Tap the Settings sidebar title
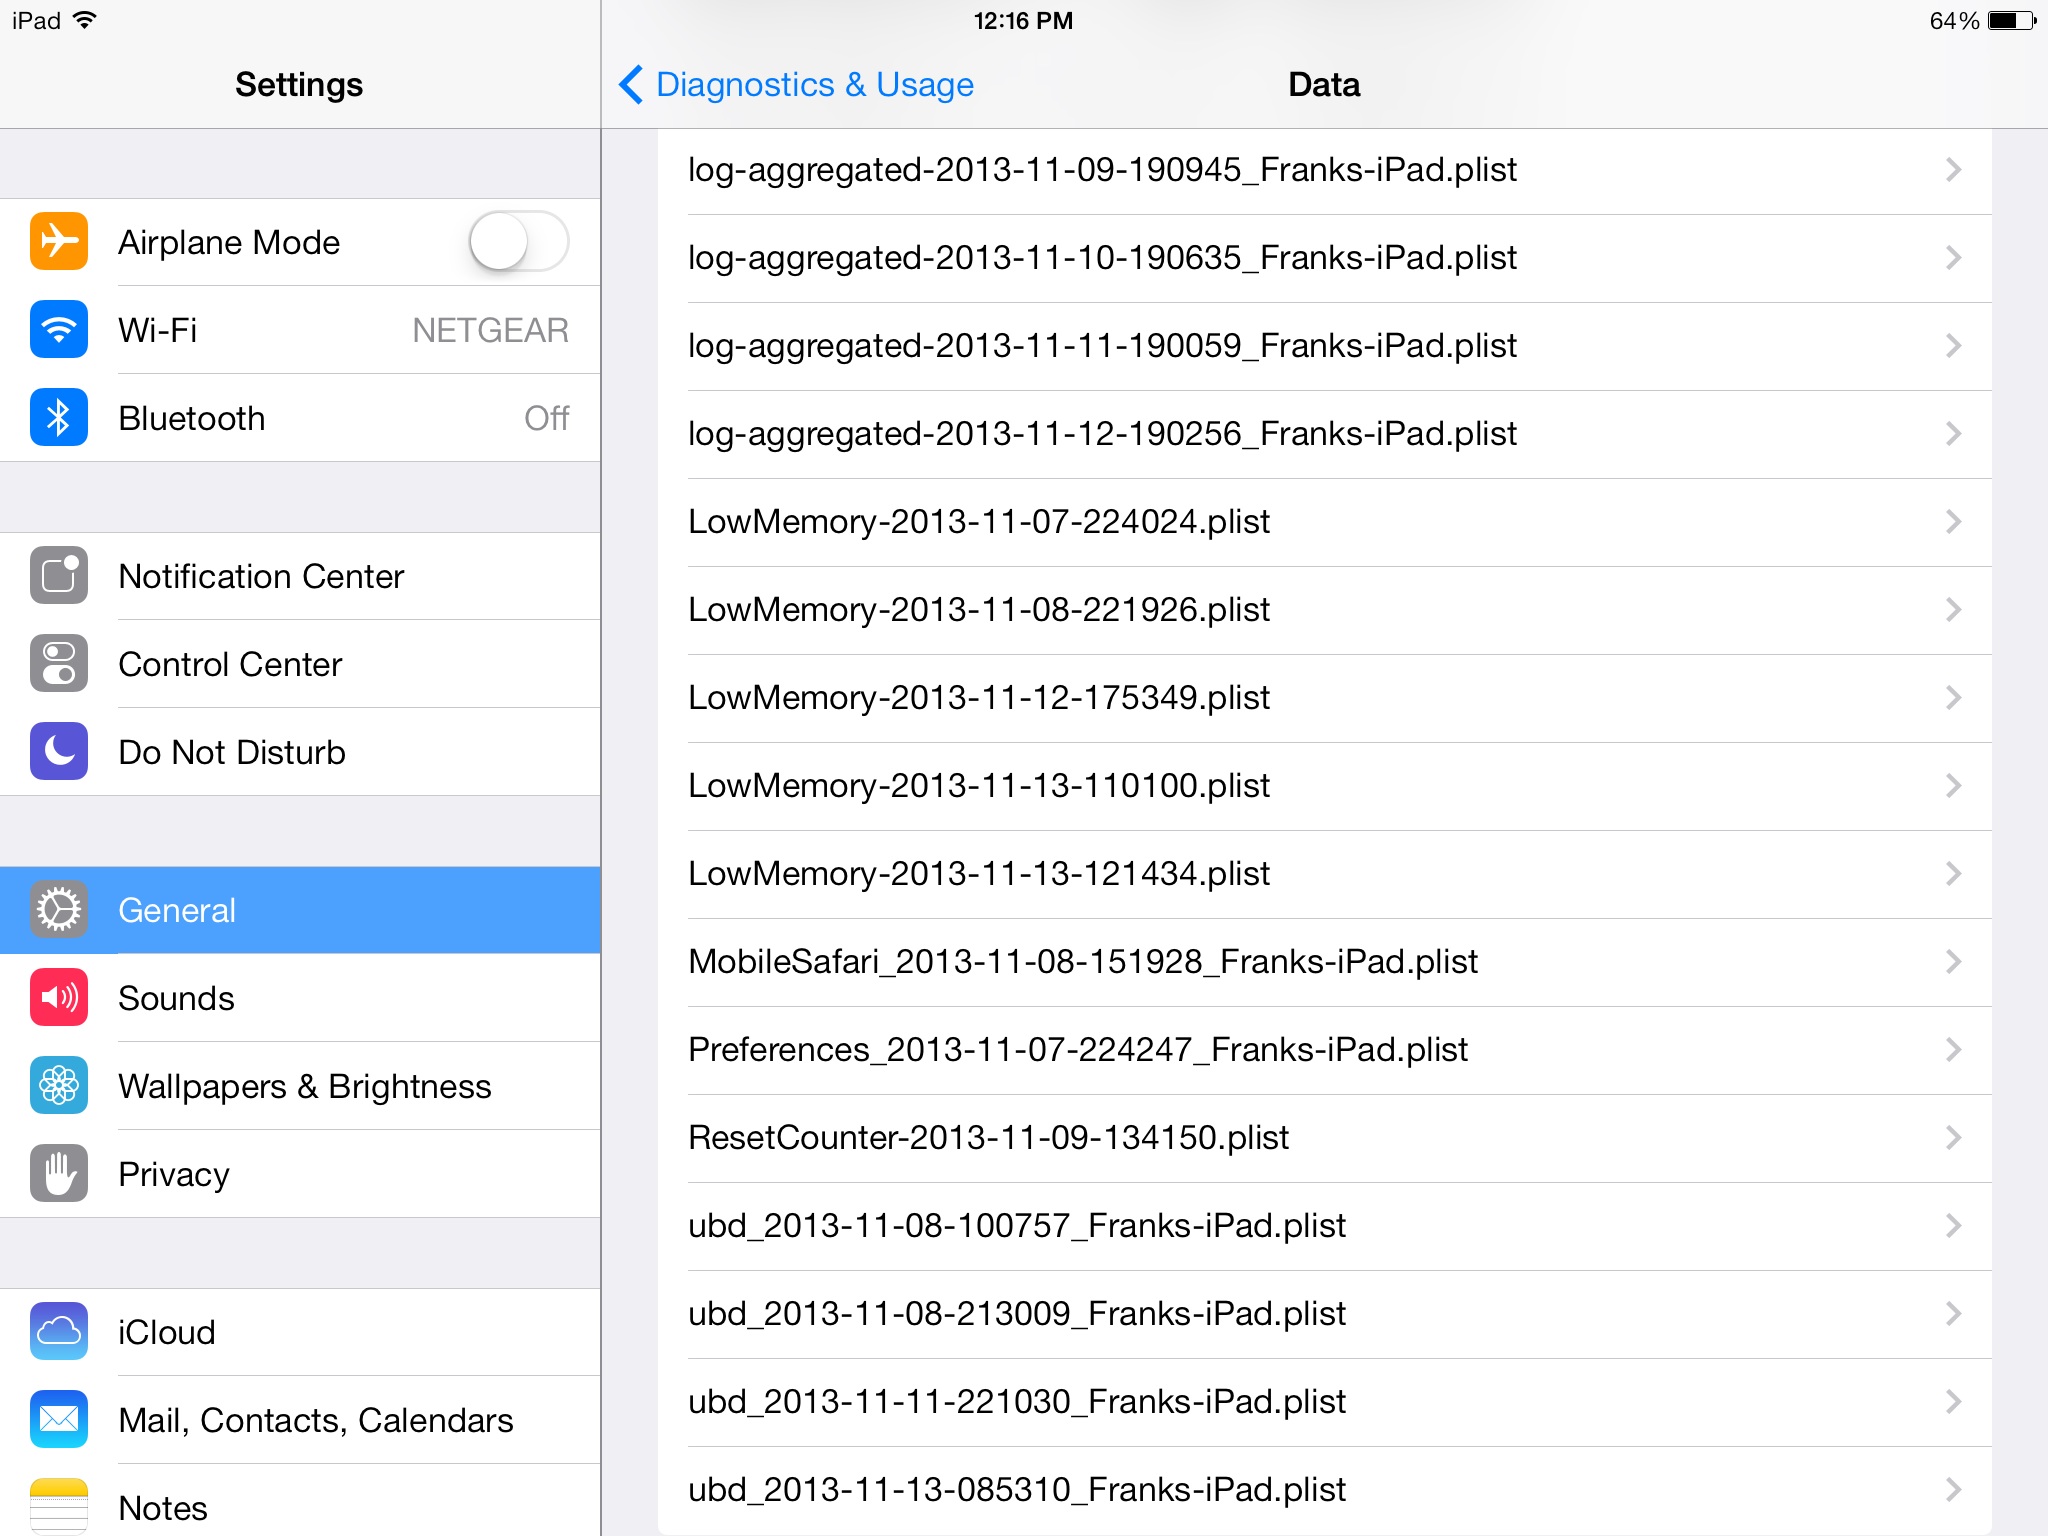 (x=299, y=85)
